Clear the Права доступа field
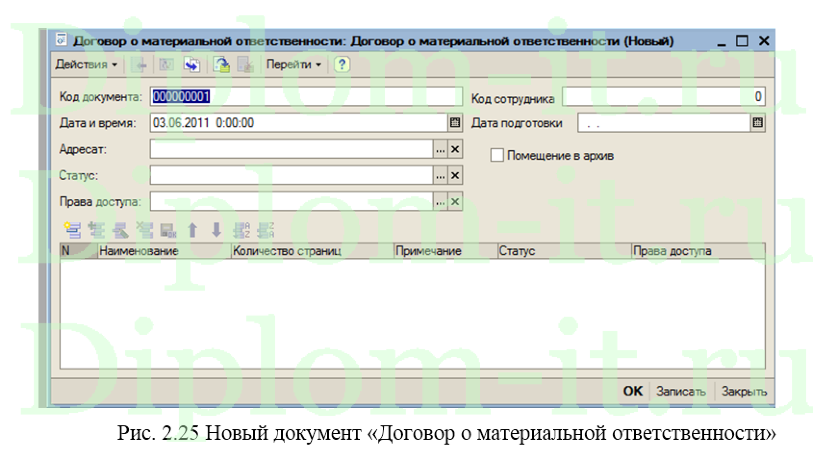The image size is (813, 460). pyautogui.click(x=455, y=202)
